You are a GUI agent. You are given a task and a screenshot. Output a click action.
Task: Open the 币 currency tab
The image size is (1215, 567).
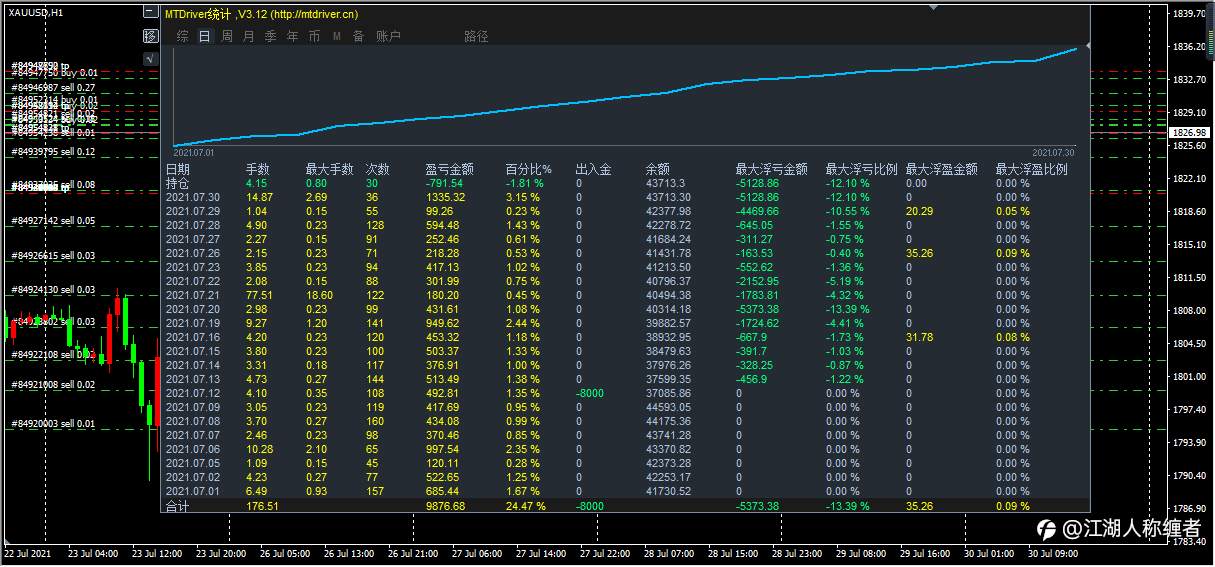click(x=314, y=36)
